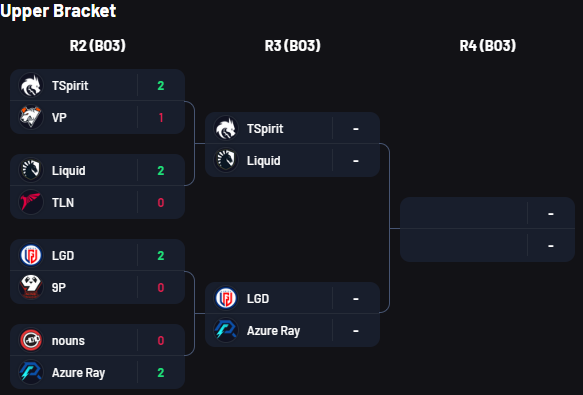Click TSpirit's score of 2 against VP
Viewport: 583px width, 395px height.
click(161, 86)
